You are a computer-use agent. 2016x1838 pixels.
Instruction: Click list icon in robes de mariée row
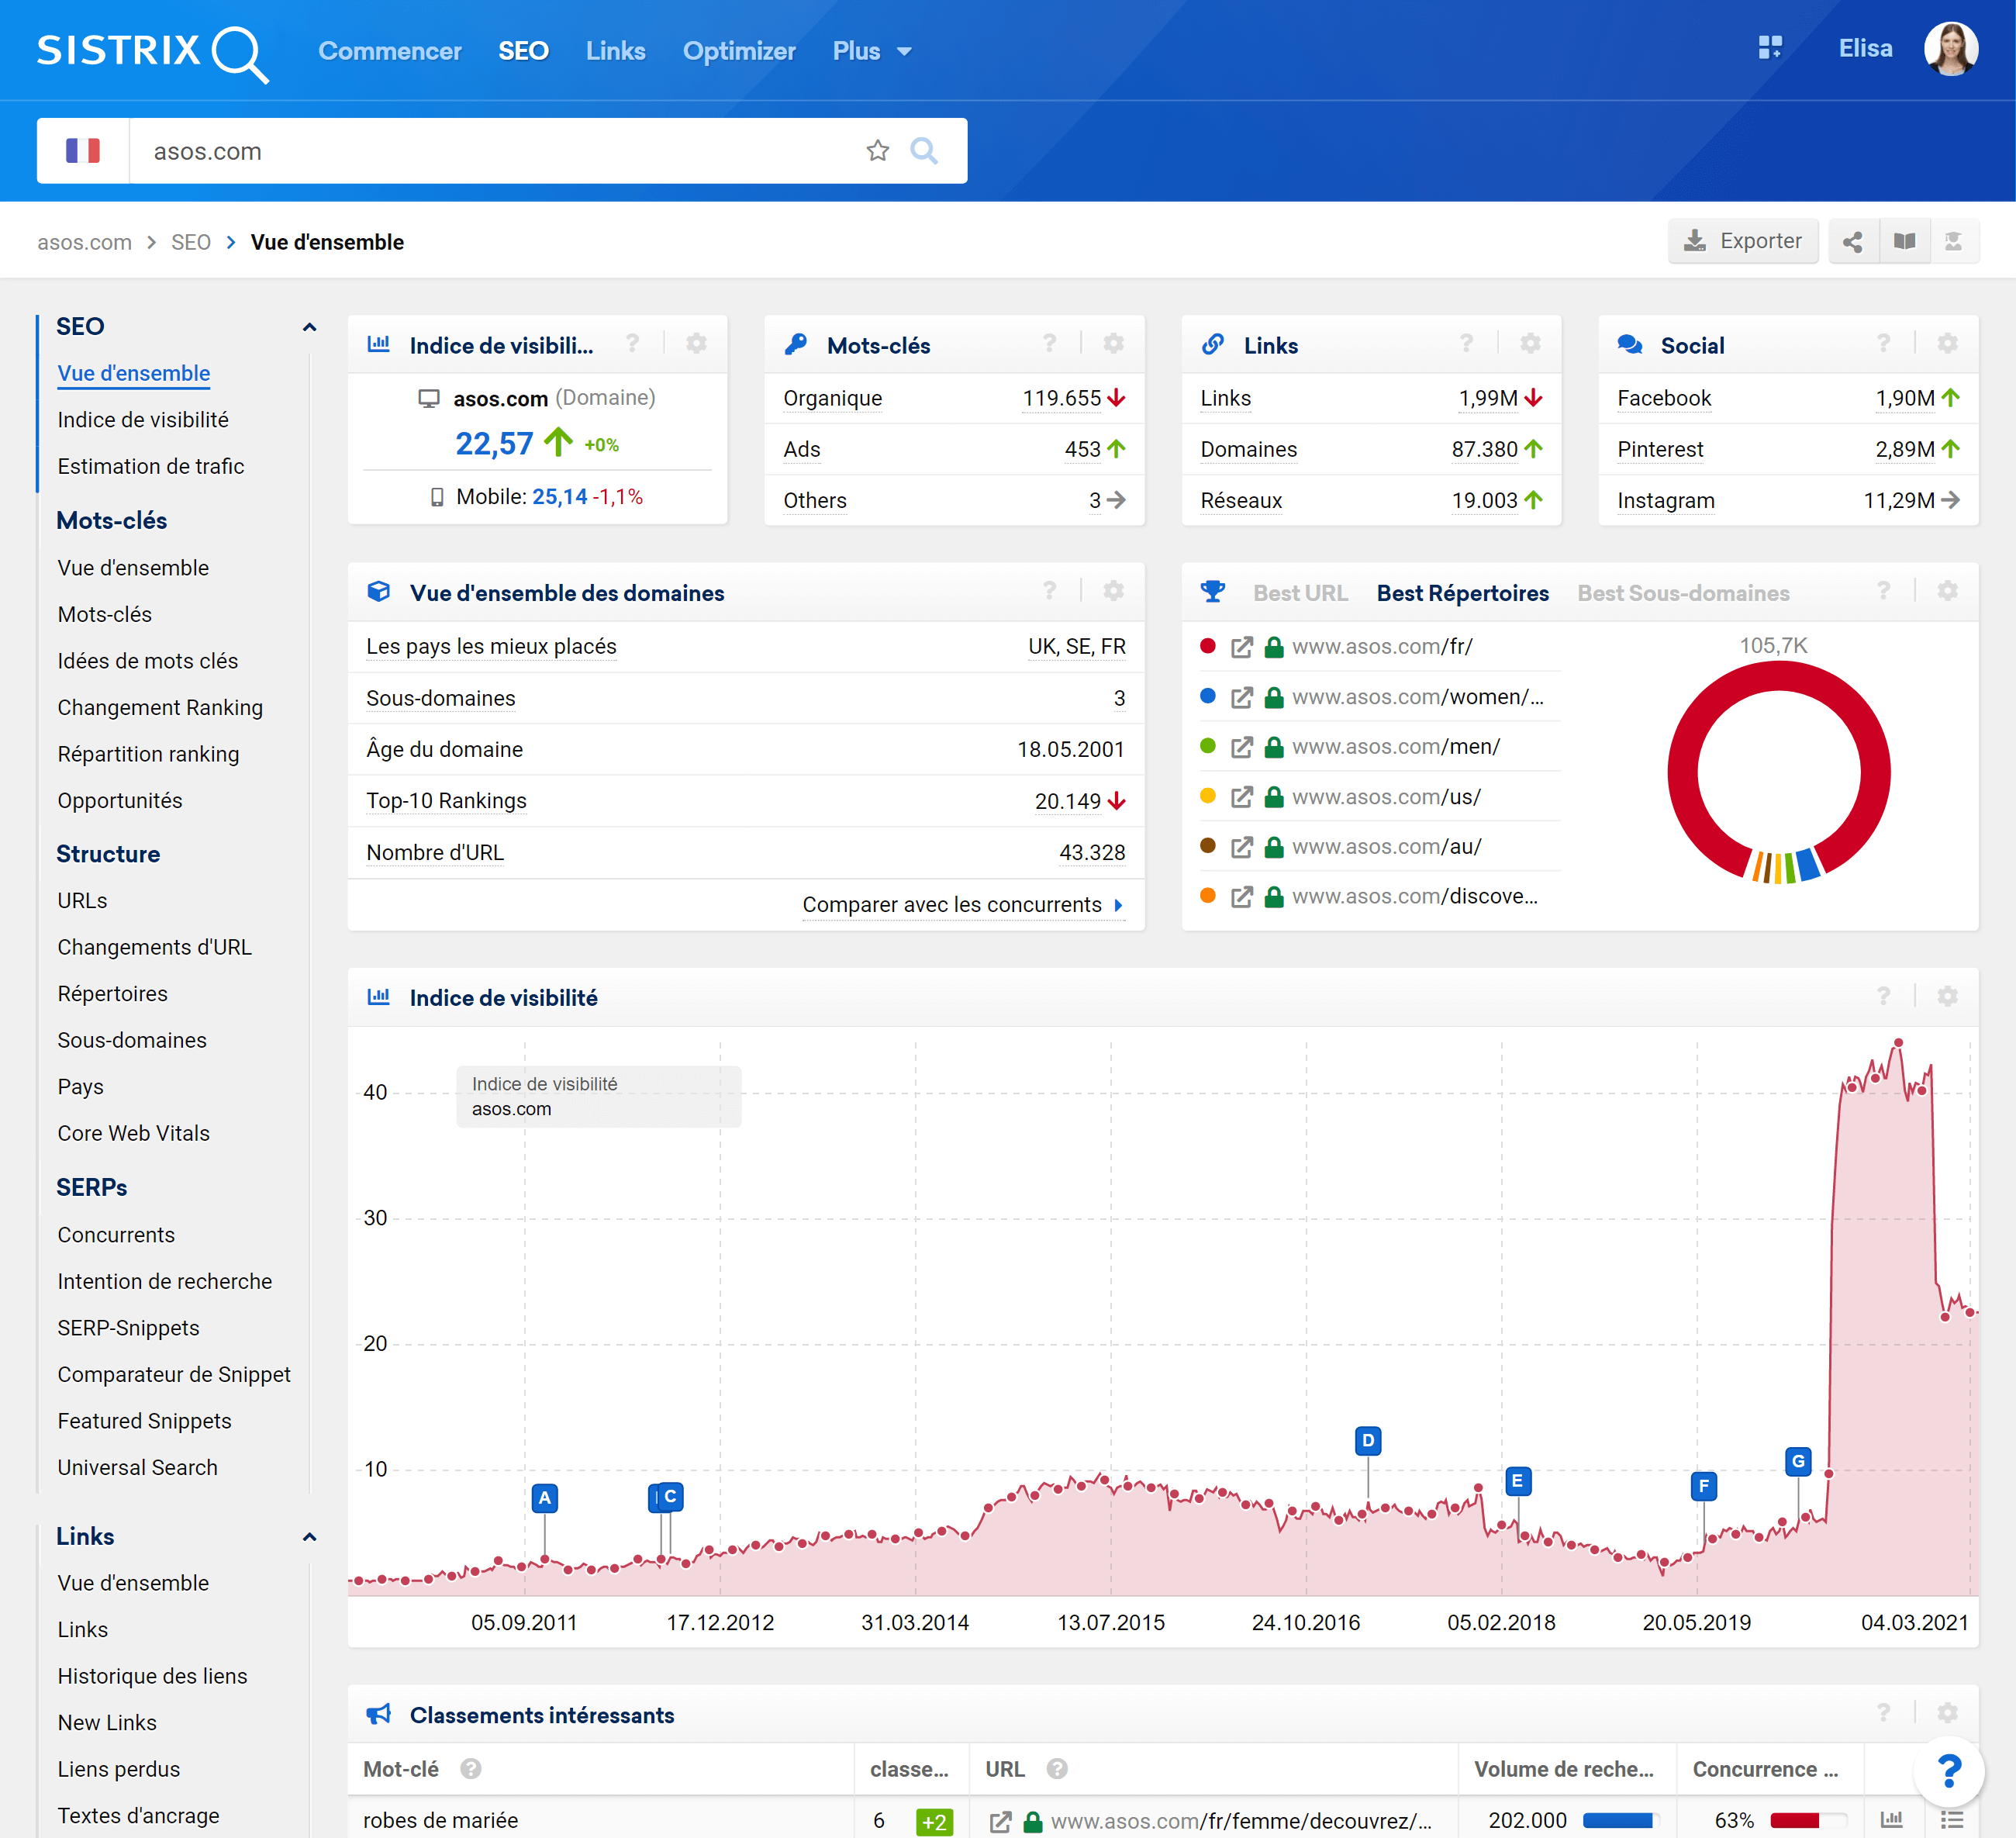[1952, 1819]
